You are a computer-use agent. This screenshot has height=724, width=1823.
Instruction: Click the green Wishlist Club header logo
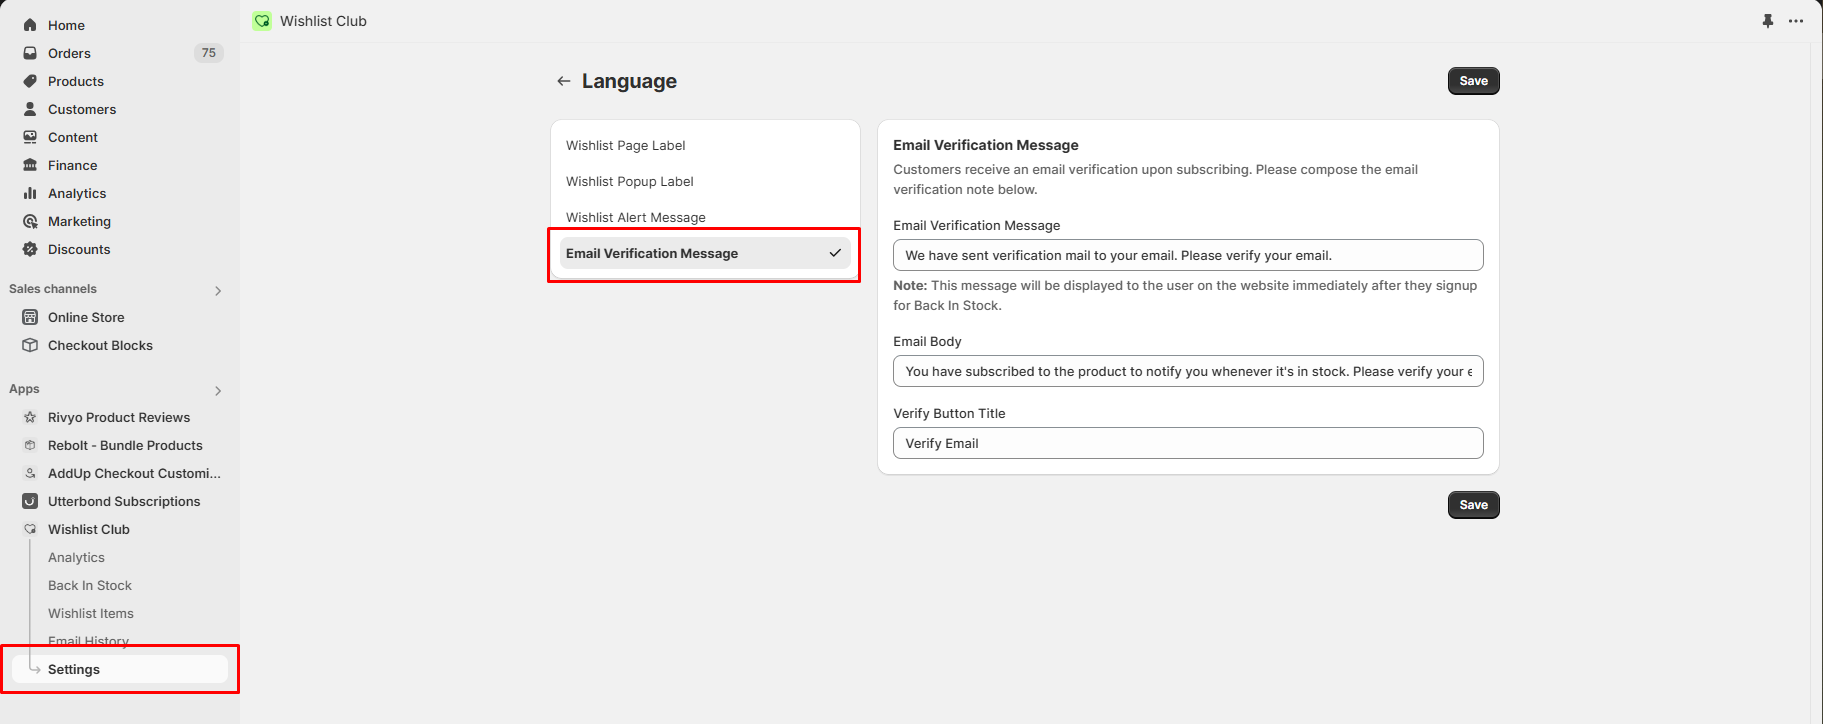tap(262, 21)
